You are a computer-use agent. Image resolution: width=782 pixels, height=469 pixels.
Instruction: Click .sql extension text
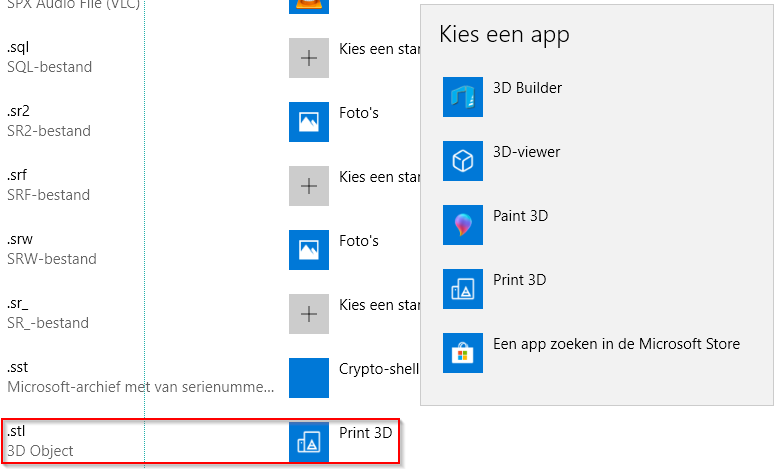click(x=18, y=47)
